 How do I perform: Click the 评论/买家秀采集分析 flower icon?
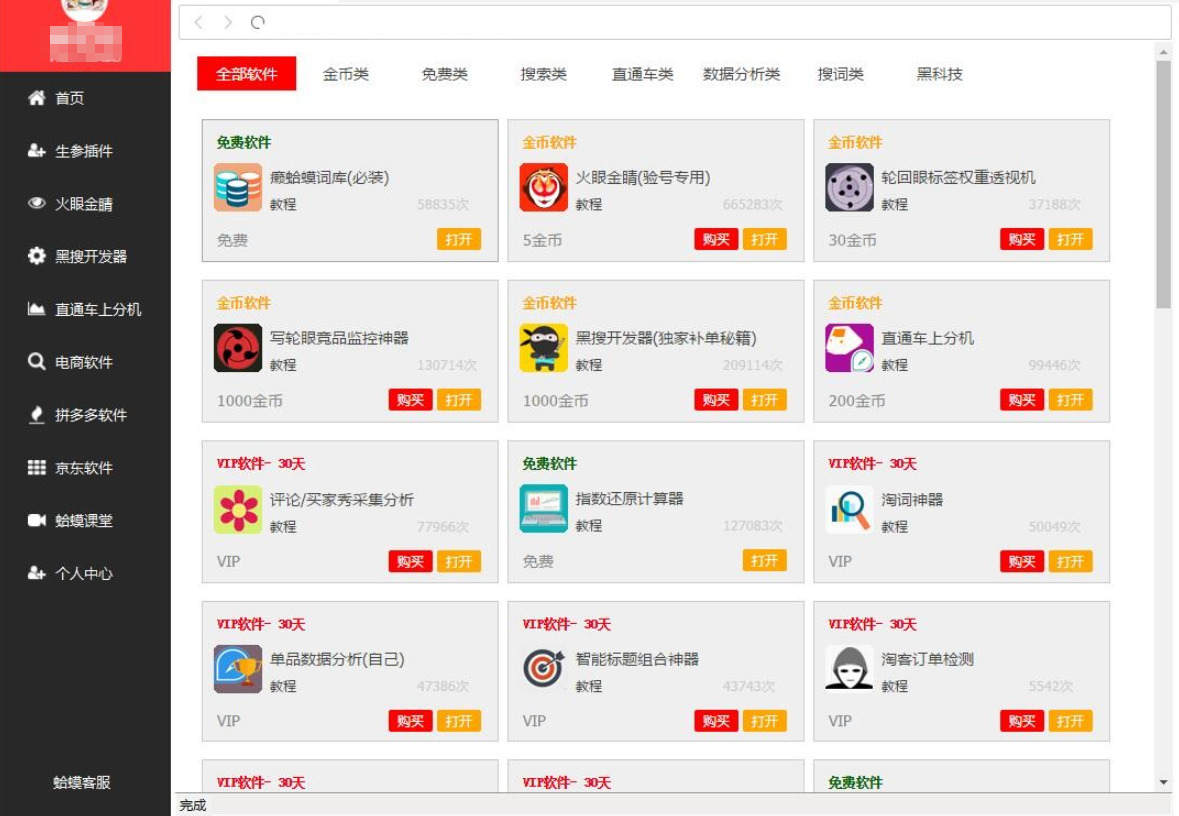(x=238, y=509)
